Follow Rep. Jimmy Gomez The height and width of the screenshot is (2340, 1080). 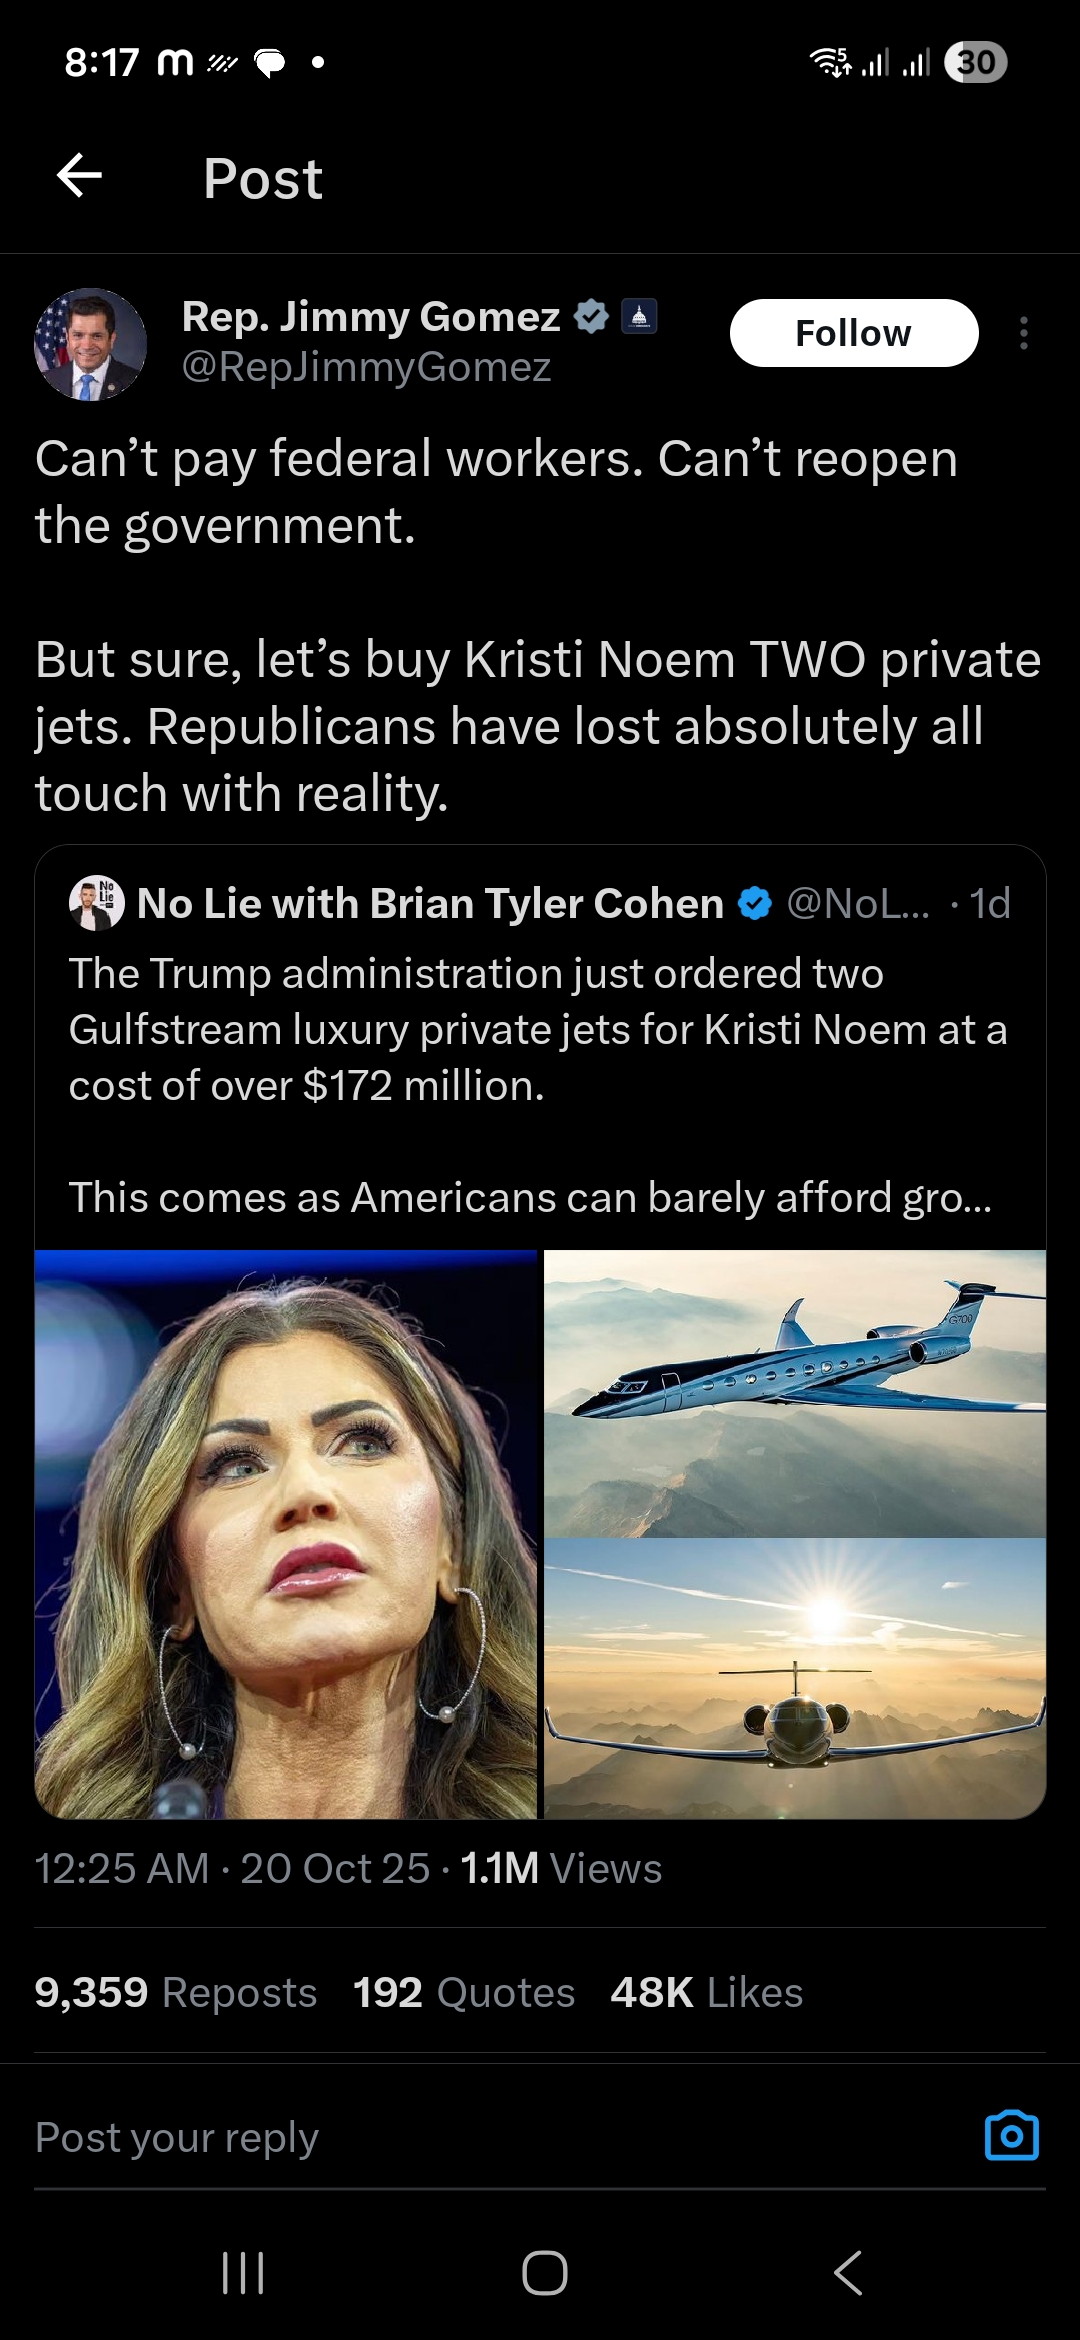(853, 333)
